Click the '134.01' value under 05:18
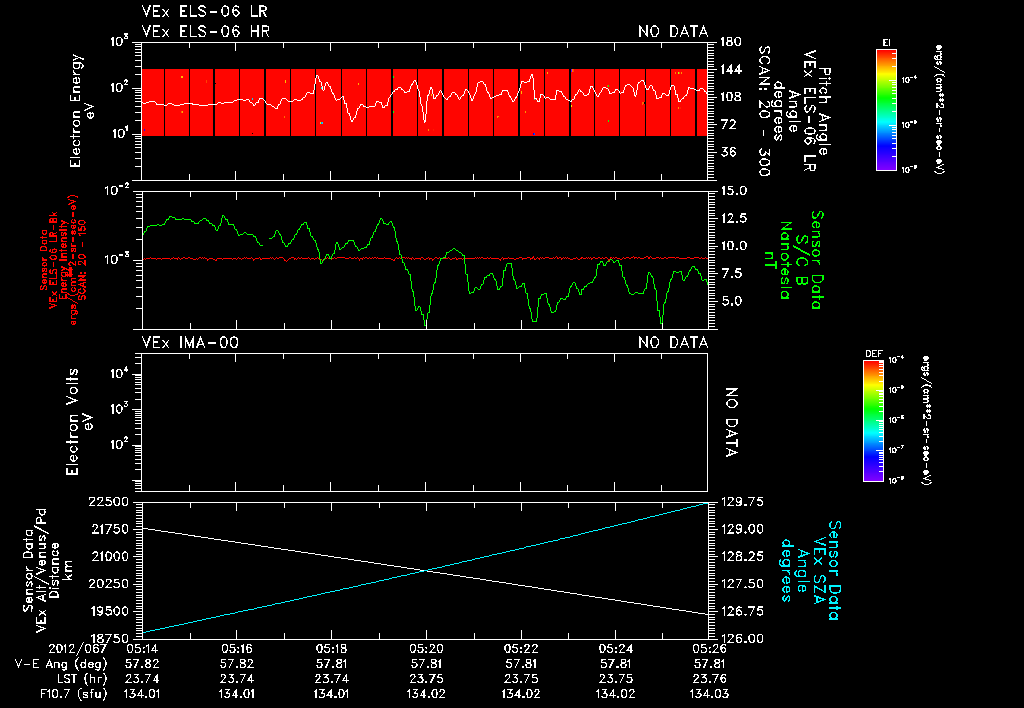This screenshot has height=708, width=1024. pos(331,694)
